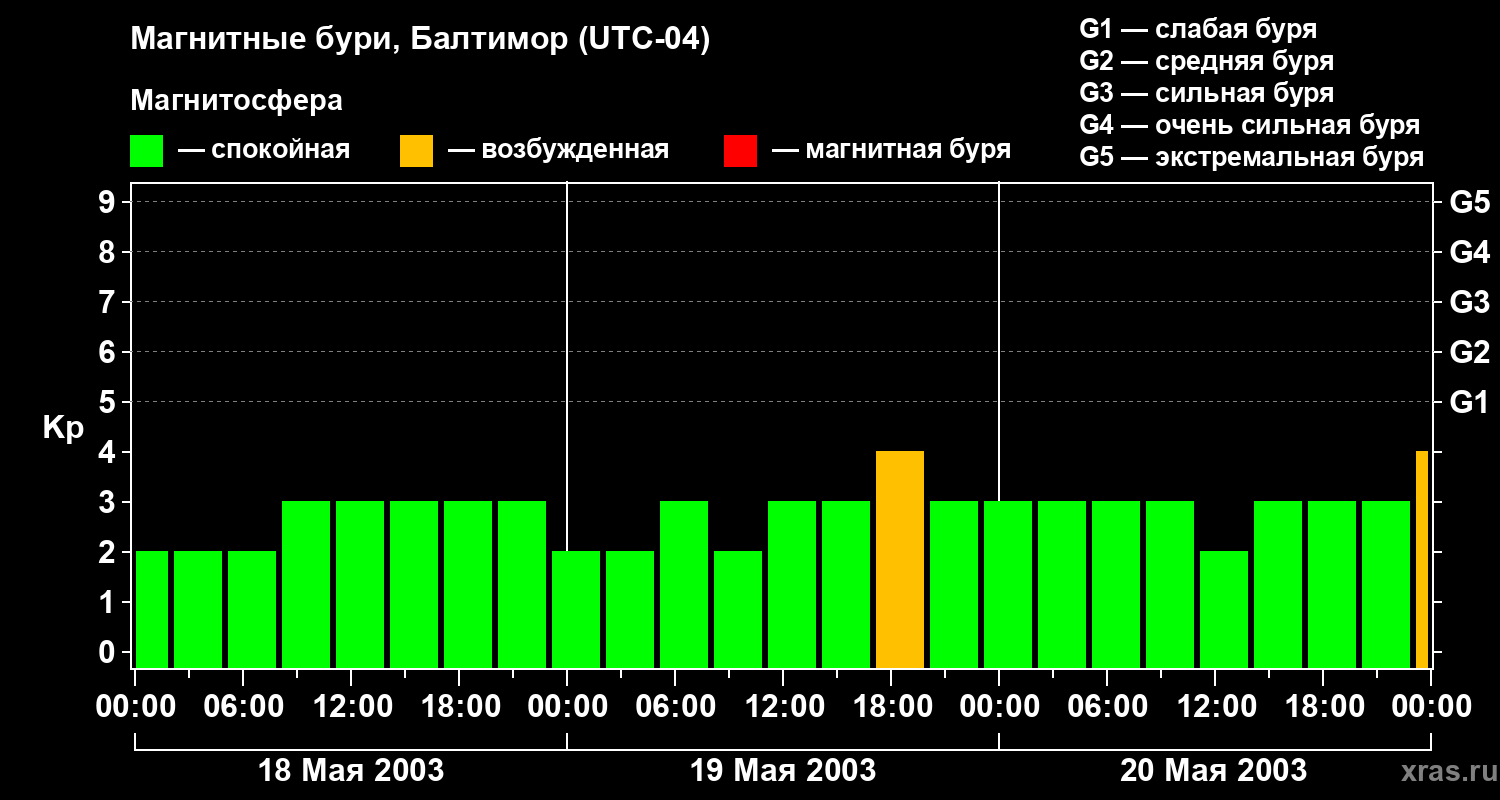1500x800 pixels.
Task: Click the G5 label on right axis
Action: coord(1469,203)
